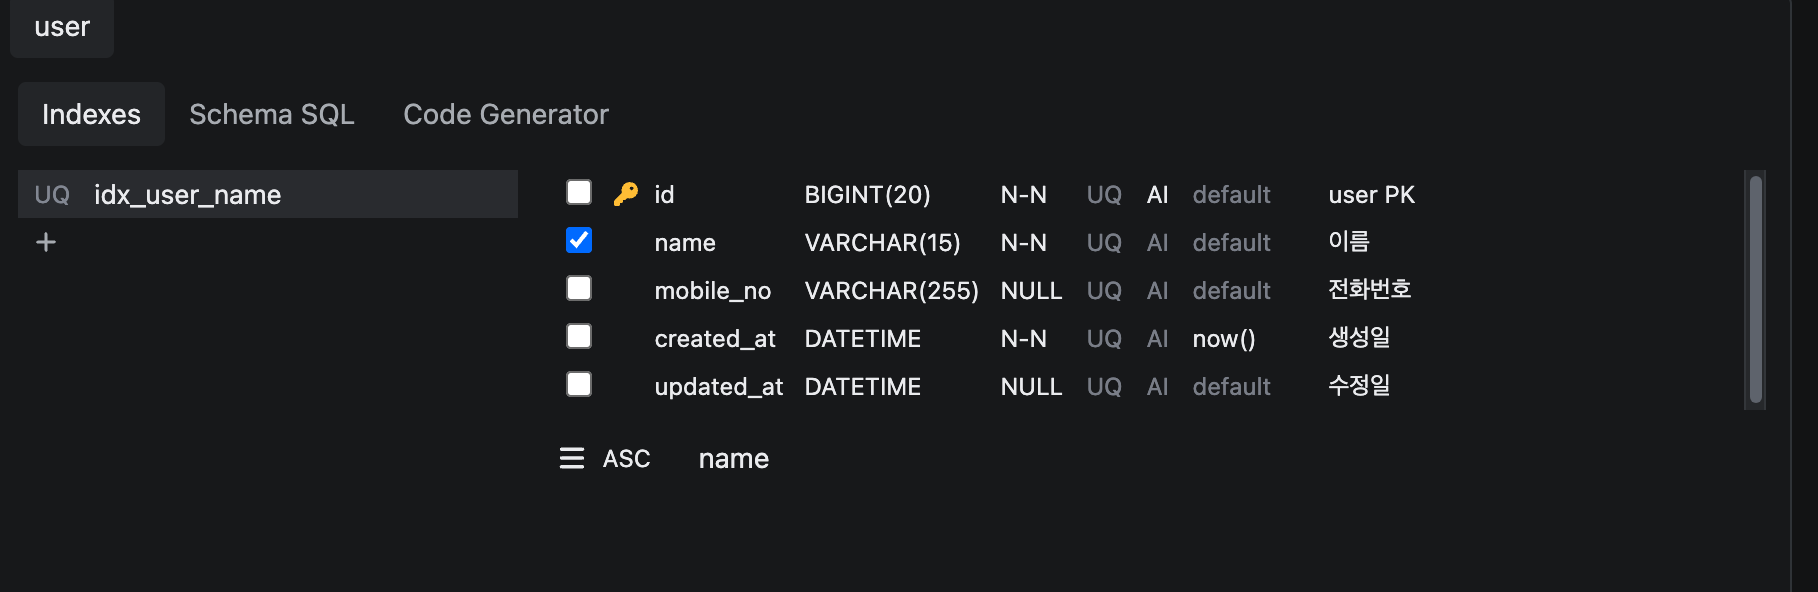Check the mobile_no column checkbox
1818x592 pixels.
(x=579, y=288)
